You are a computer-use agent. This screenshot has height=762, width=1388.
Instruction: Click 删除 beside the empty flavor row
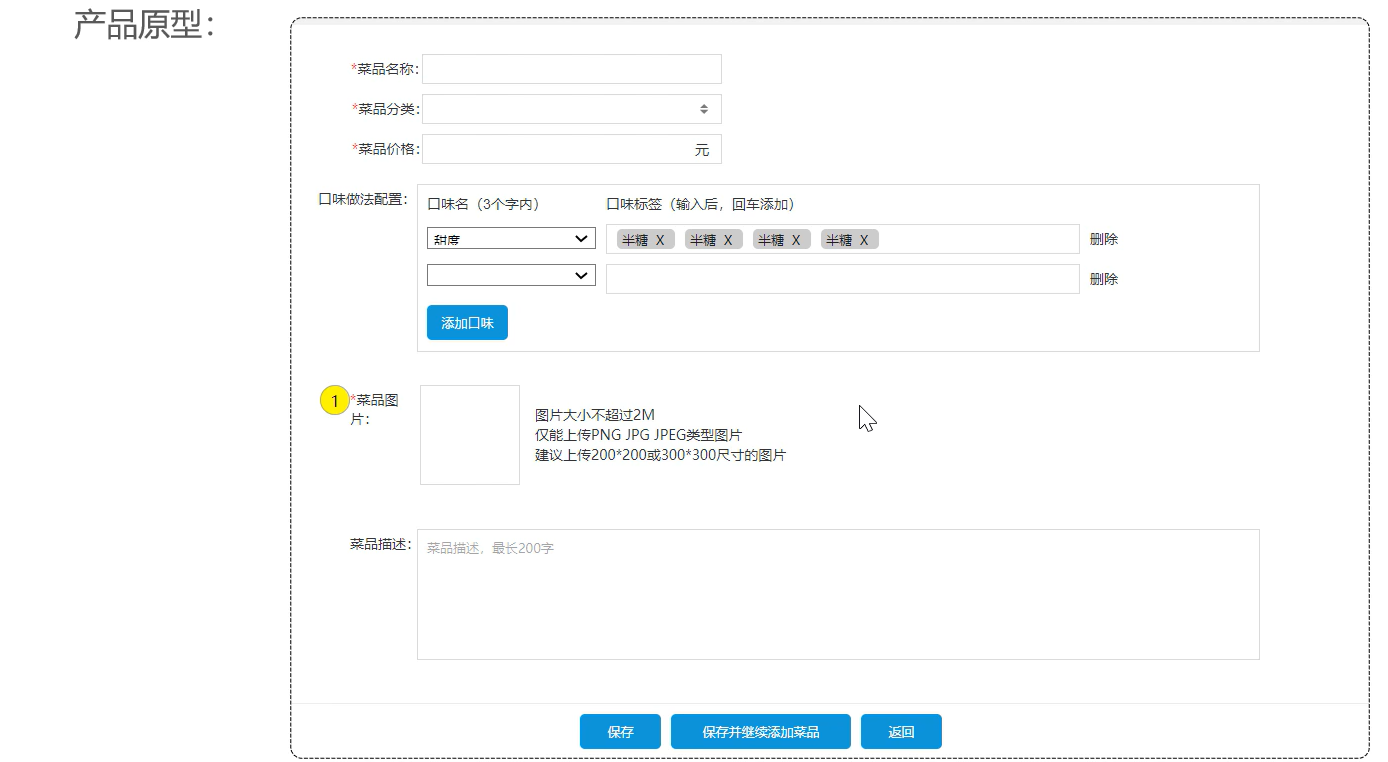pos(1104,279)
